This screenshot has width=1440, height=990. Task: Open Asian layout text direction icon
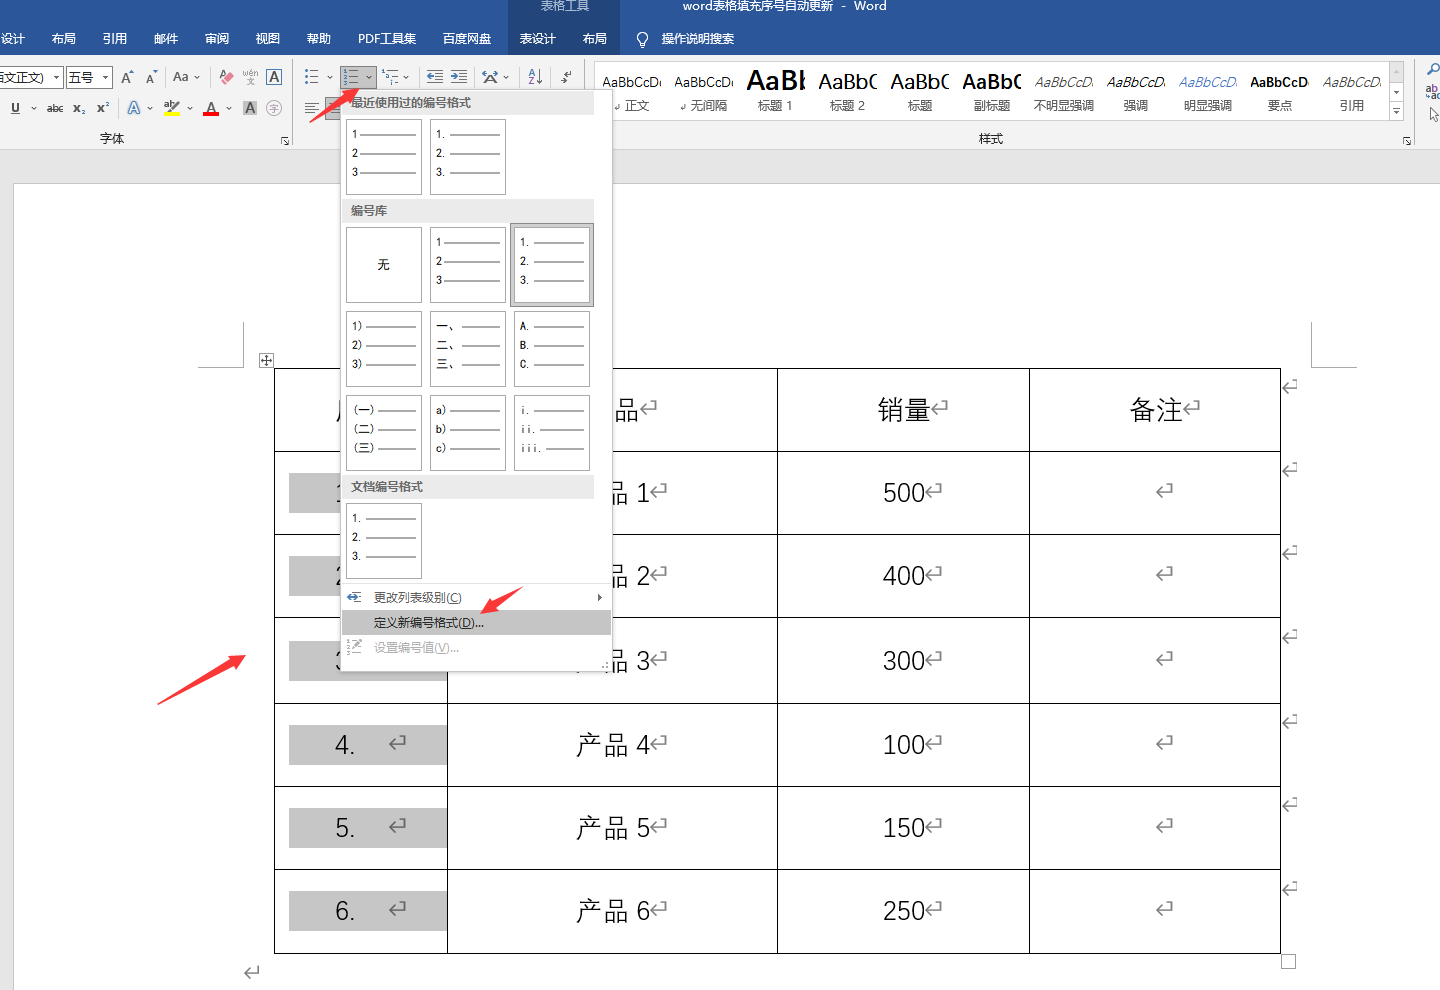[490, 77]
